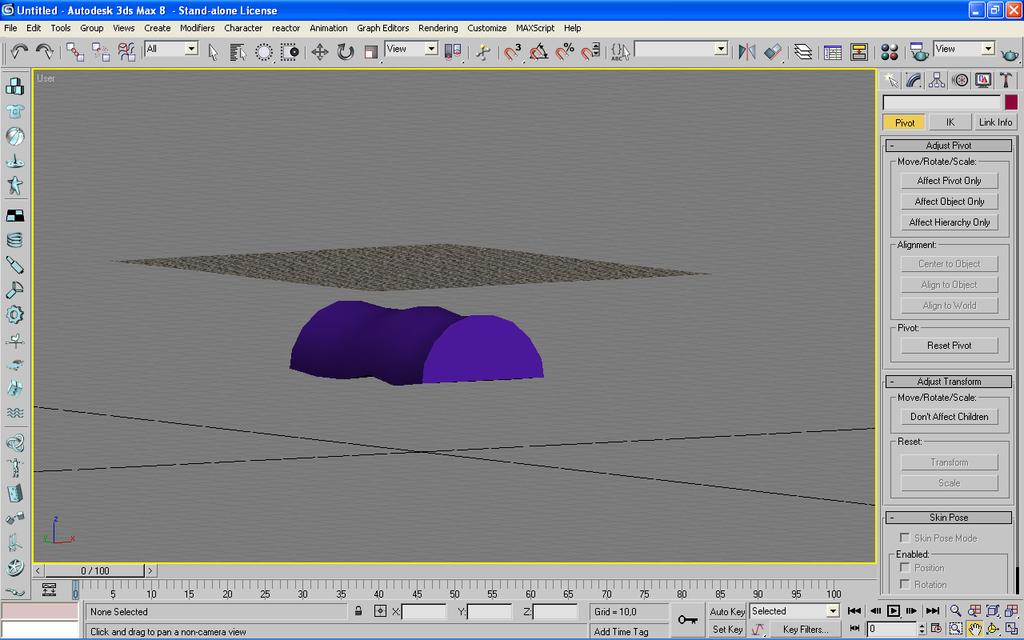Click the current frame spinner arrows
Screen dimensions: 1024x640
(921, 629)
